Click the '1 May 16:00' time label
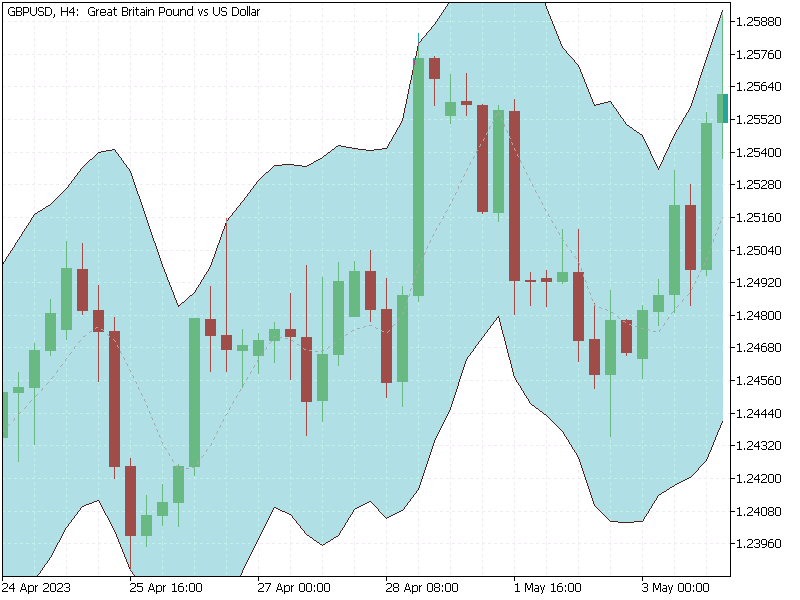The width and height of the screenshot is (800, 600). tap(547, 588)
